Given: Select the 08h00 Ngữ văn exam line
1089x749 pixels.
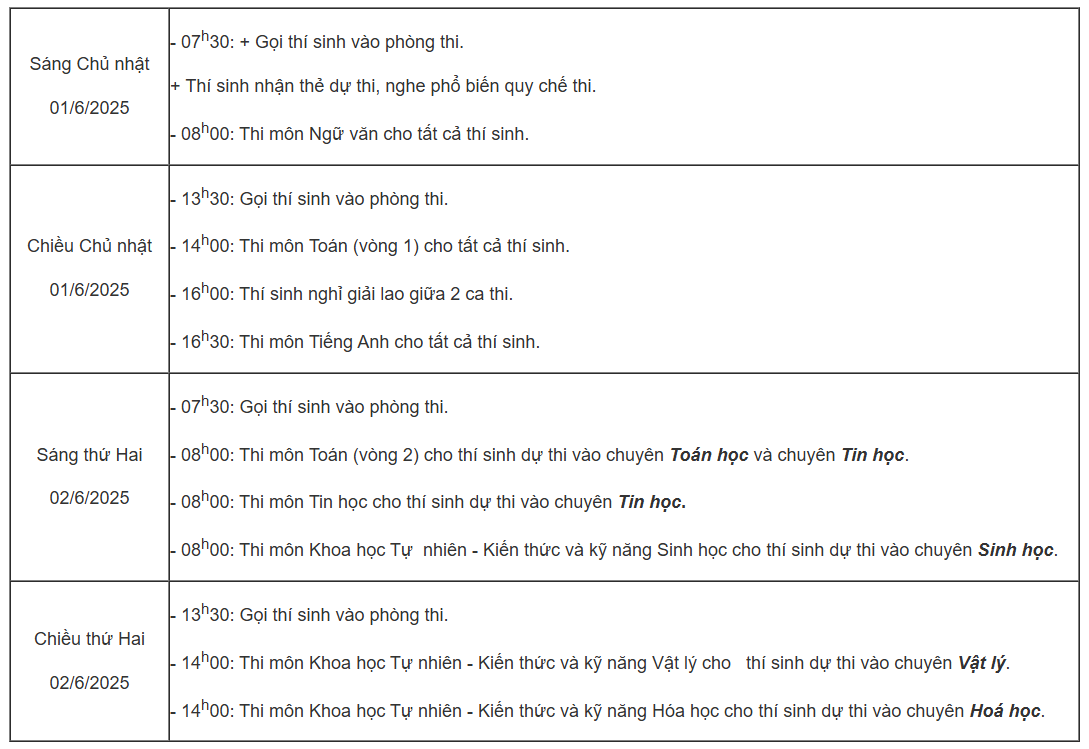Looking at the screenshot, I should [350, 134].
